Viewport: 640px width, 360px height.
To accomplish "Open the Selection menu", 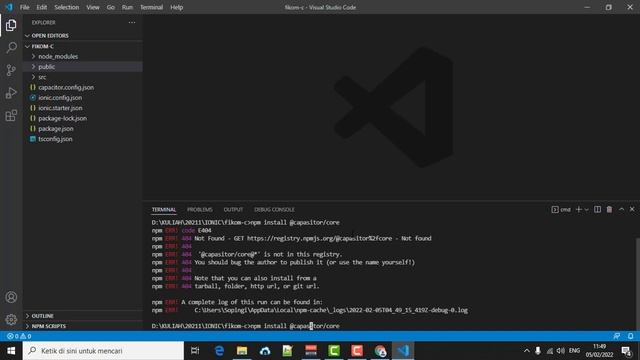I will [x=67, y=7].
